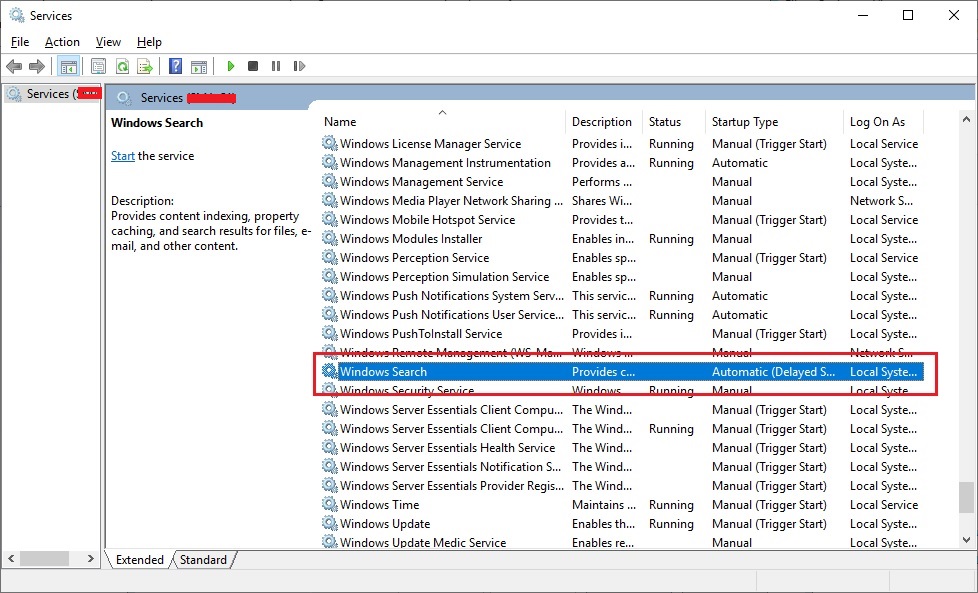This screenshot has height=593, width=978.
Task: Sort by the Description column header
Action: tap(604, 122)
